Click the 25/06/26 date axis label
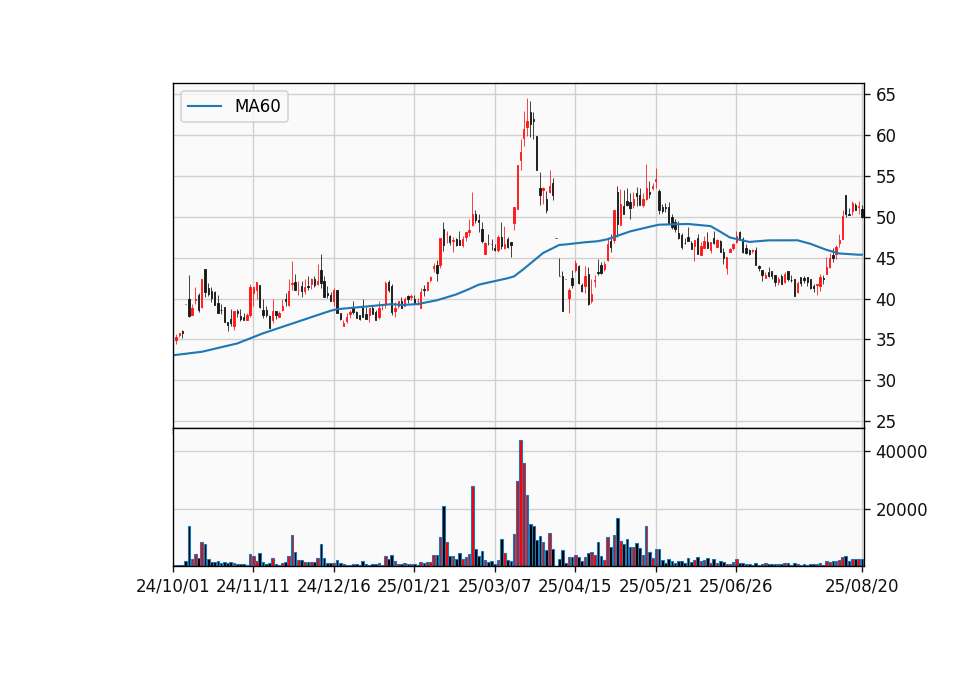This screenshot has width=960, height=690. pos(736,586)
